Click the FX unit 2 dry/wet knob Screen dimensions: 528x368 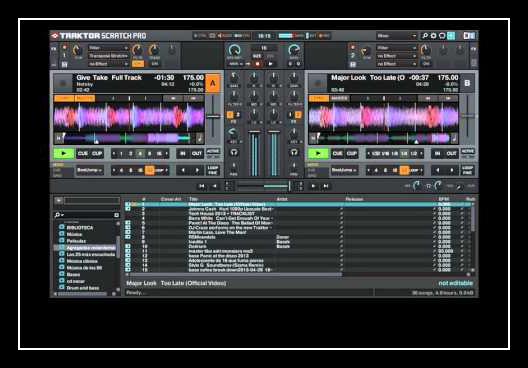366,52
